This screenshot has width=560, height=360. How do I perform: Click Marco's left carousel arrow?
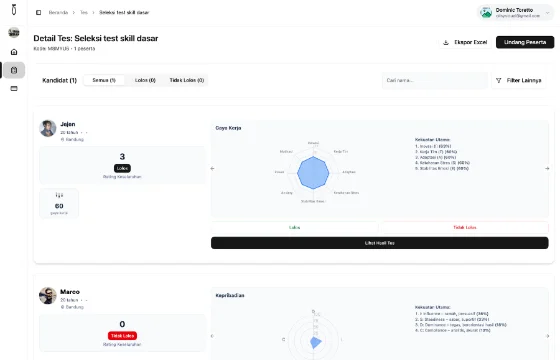(212, 336)
